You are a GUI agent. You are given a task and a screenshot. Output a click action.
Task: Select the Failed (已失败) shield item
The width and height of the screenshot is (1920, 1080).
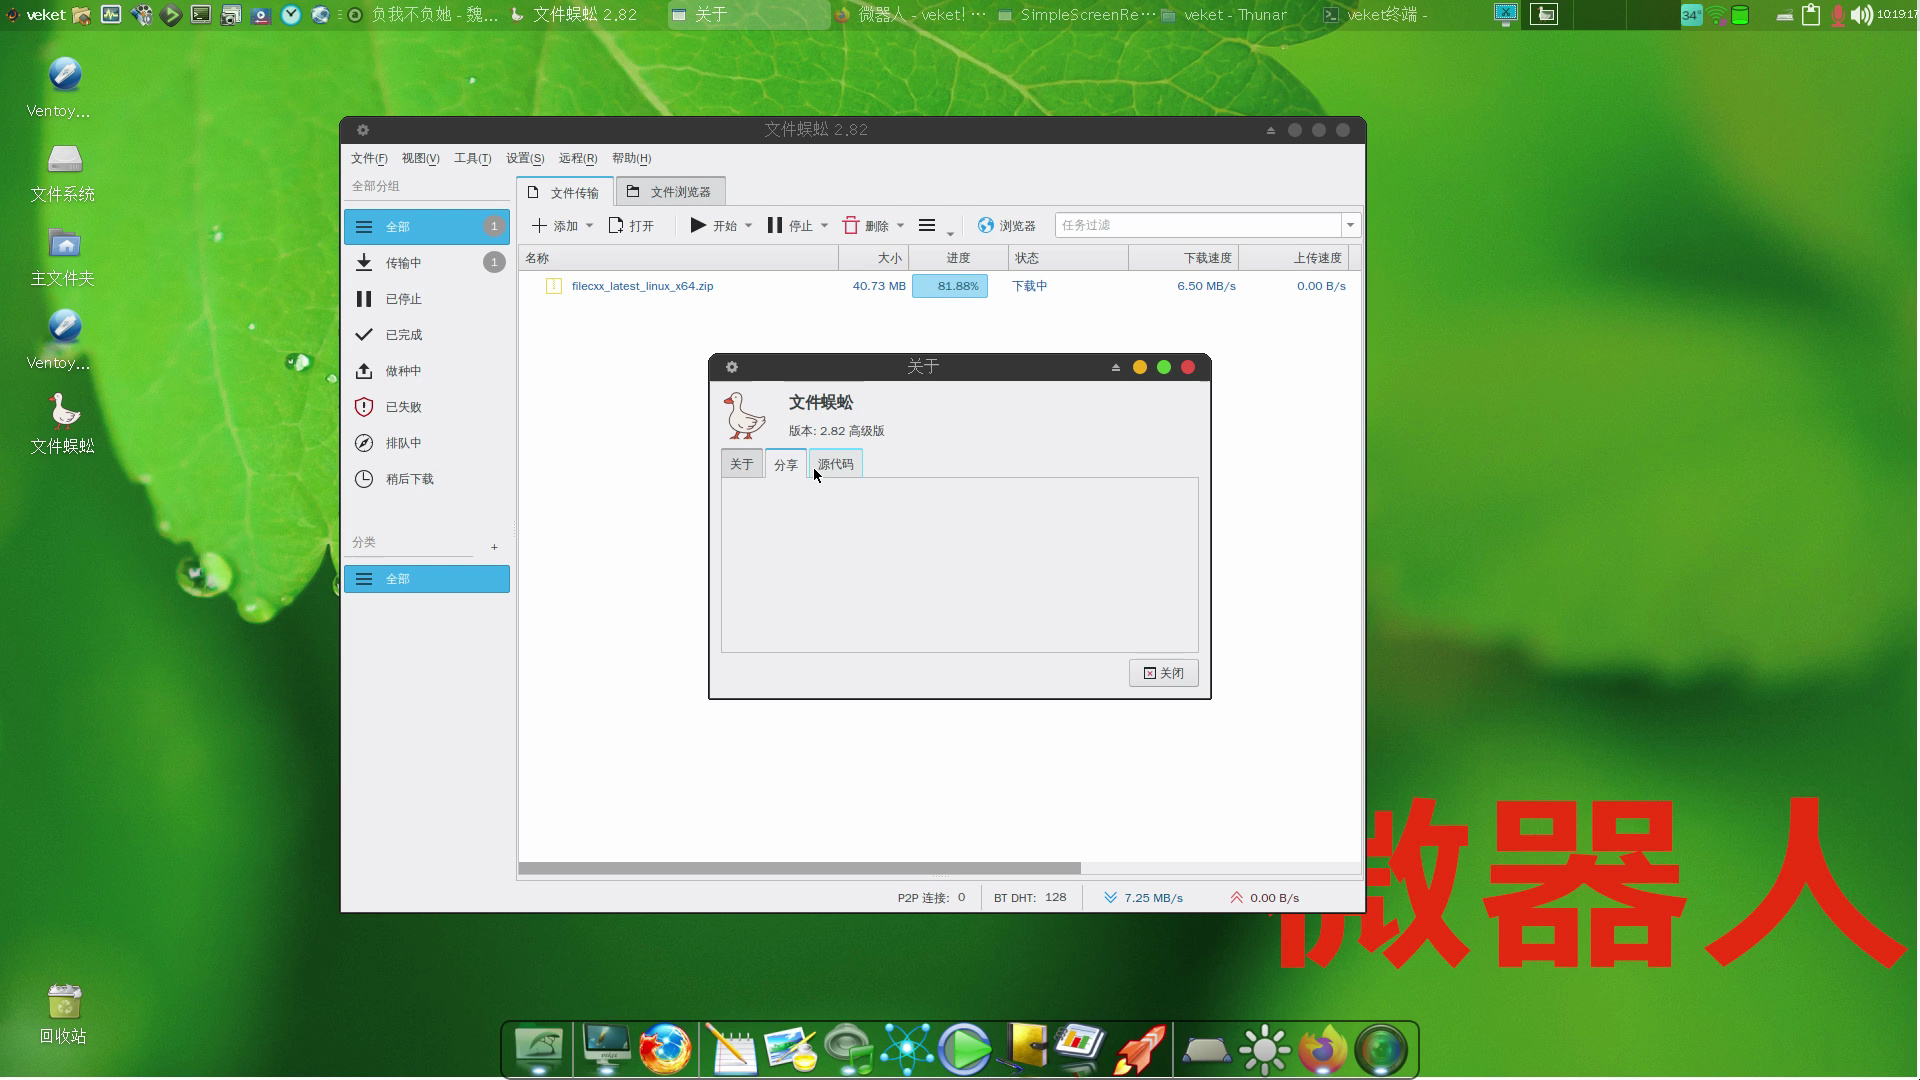pyautogui.click(x=403, y=407)
